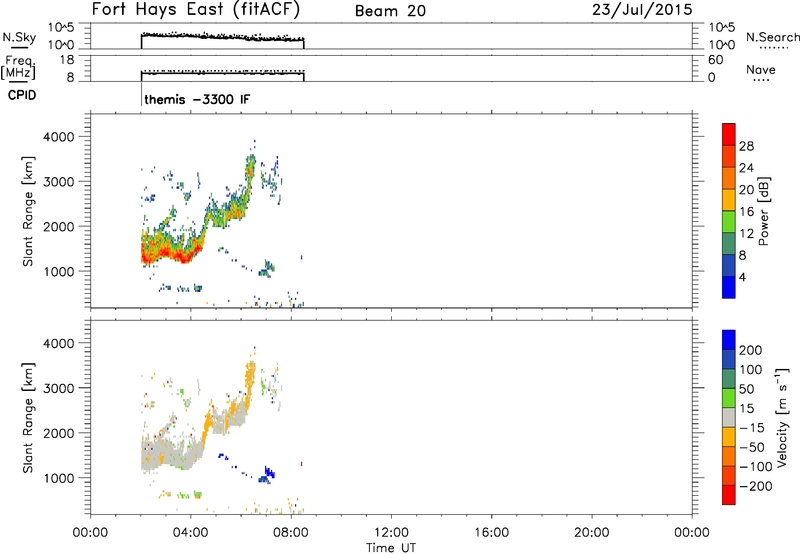Click the 04:00 time tick label
This screenshot has width=800, height=554.
coord(190,533)
